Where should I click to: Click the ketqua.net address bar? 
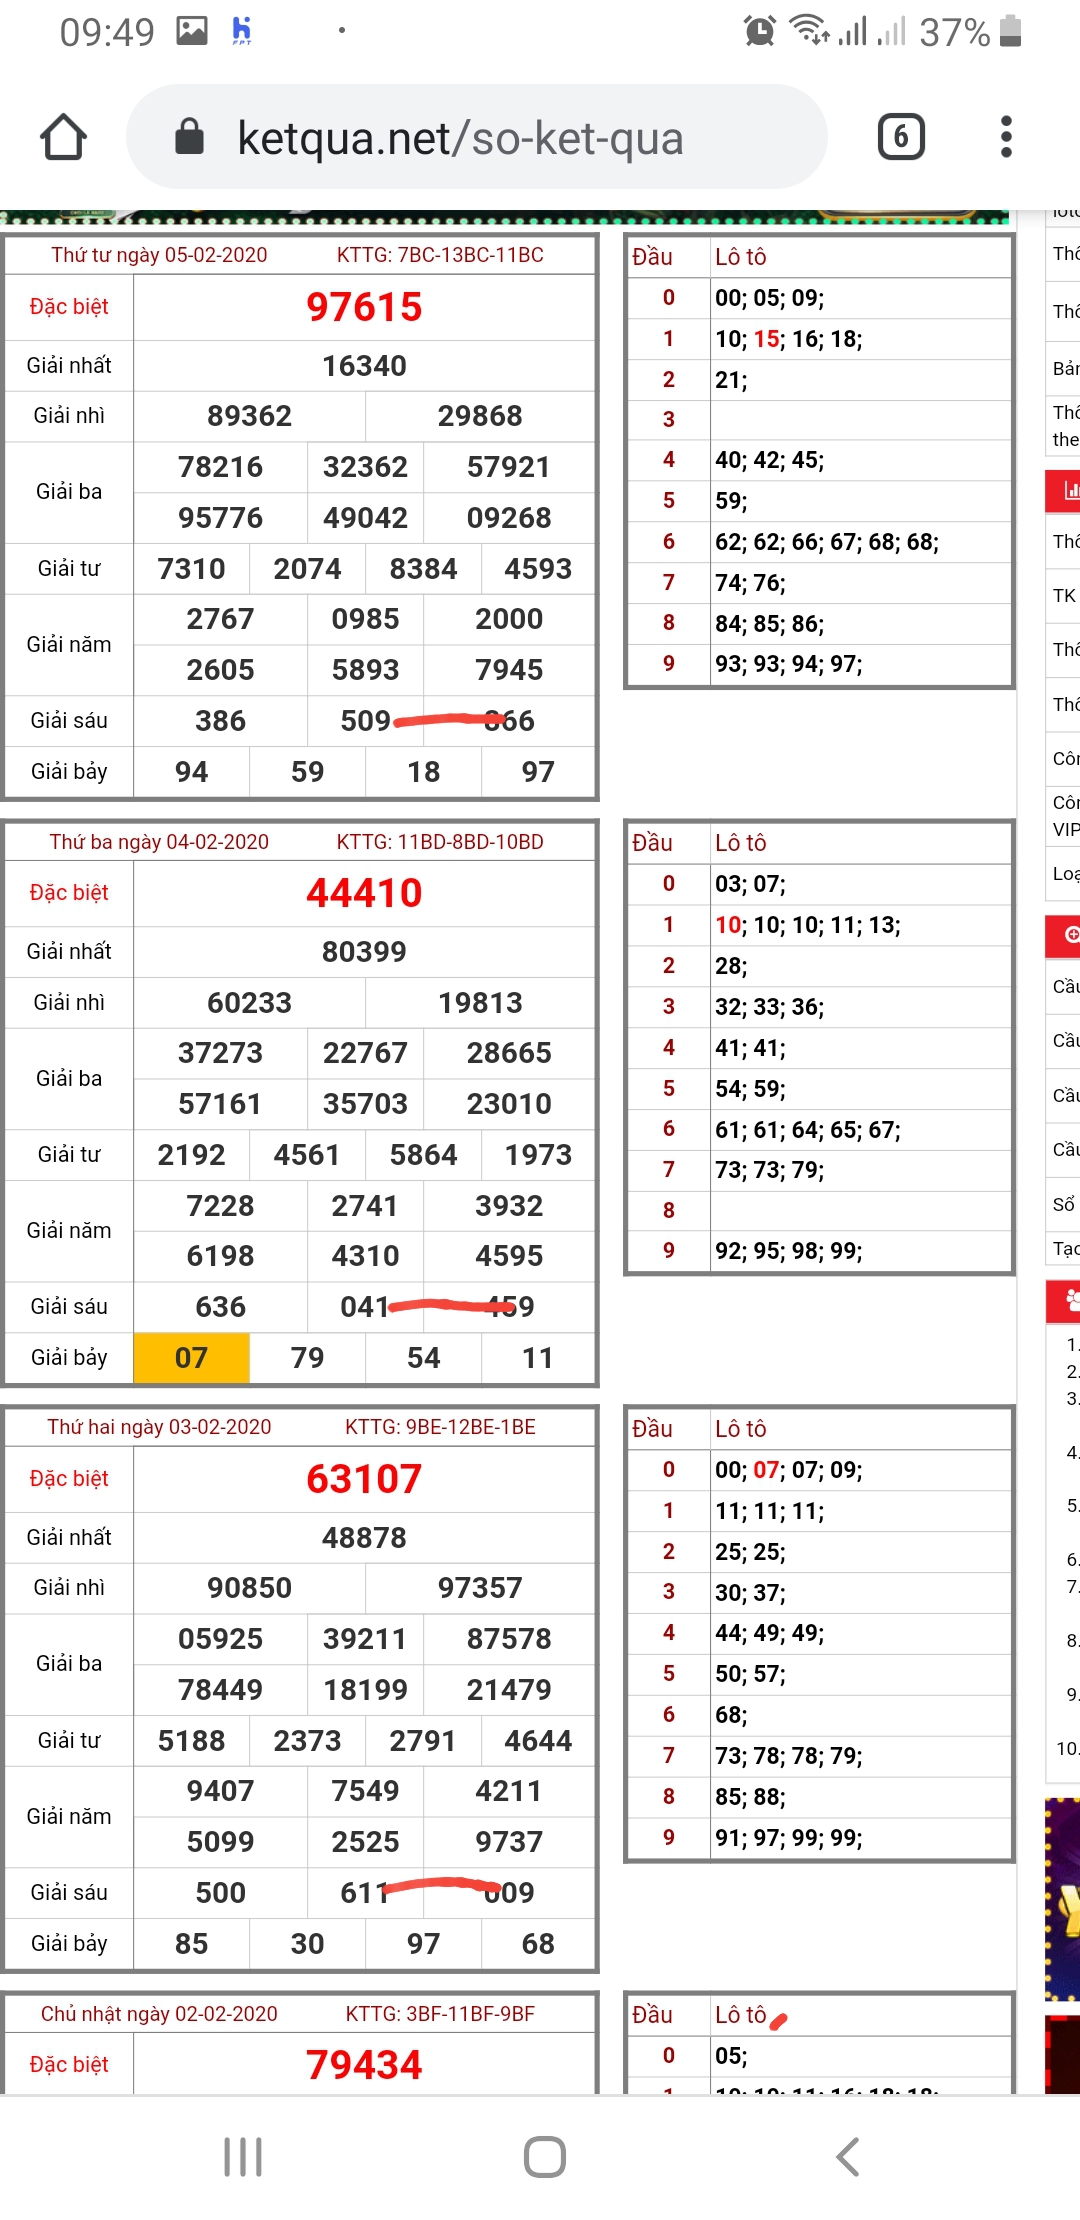pos(477,137)
